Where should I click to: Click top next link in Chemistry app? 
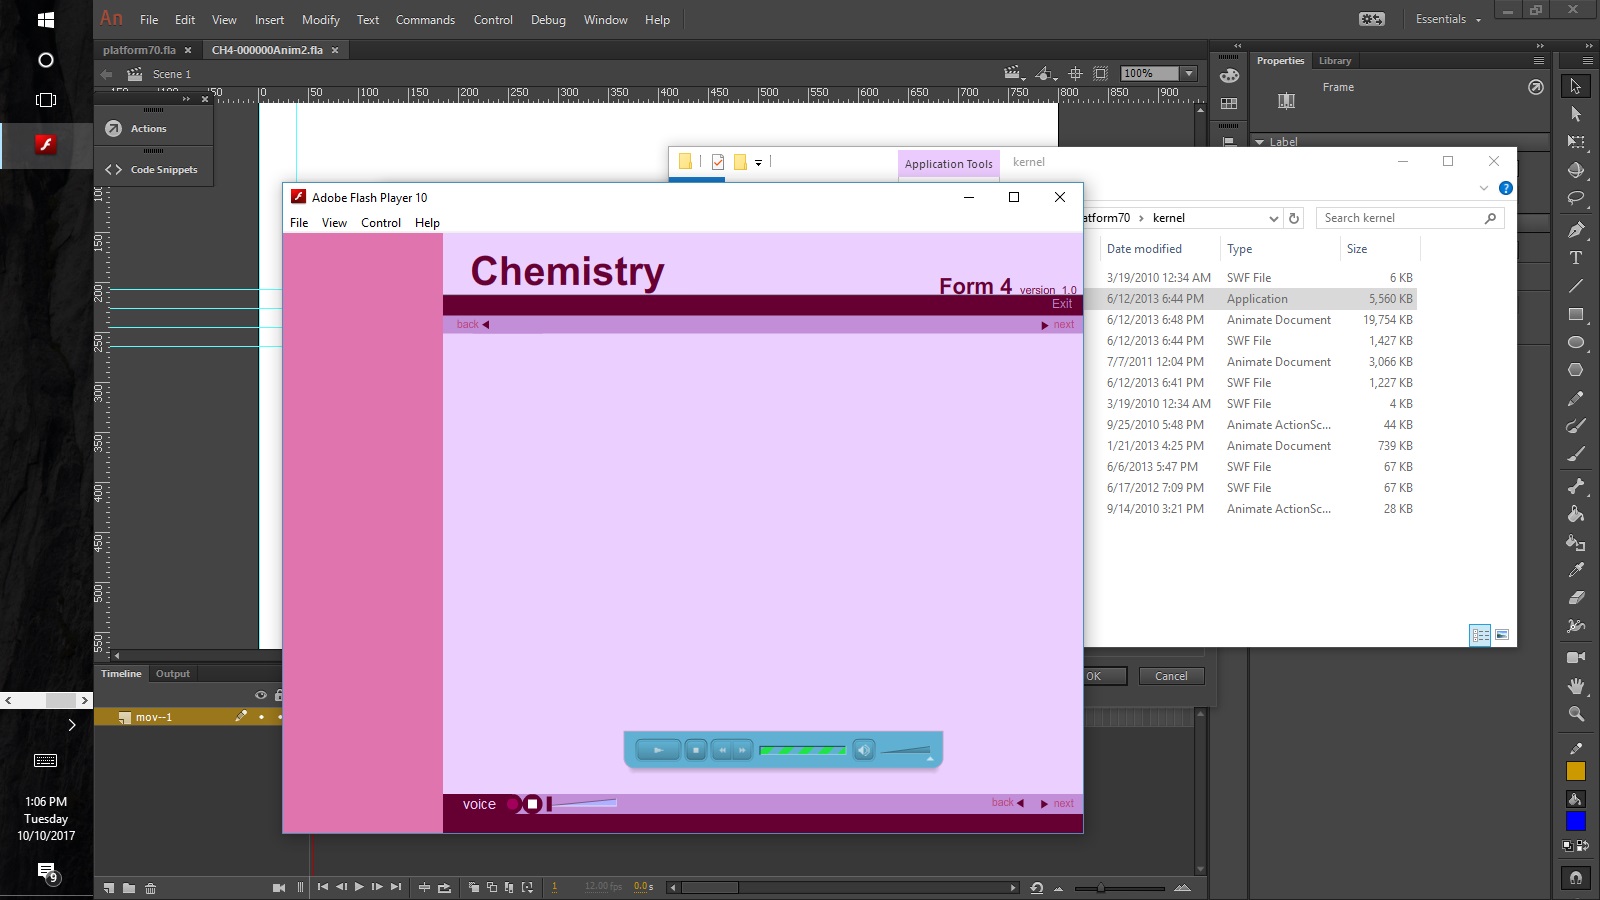point(1058,325)
